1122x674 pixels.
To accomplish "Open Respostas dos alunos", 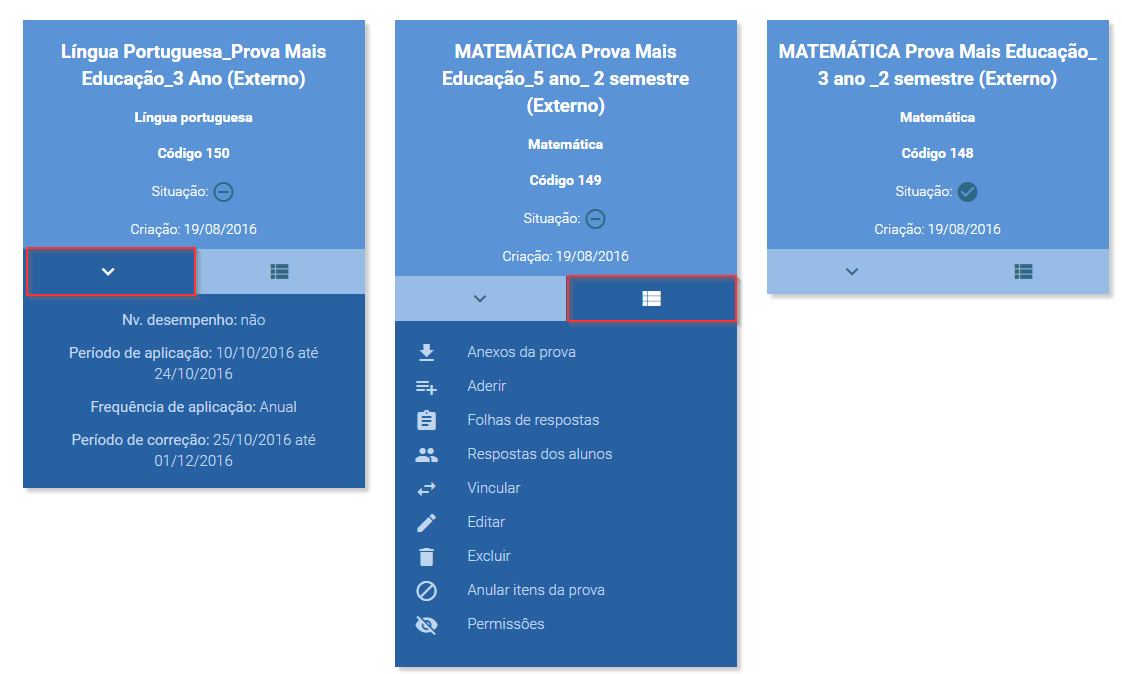I will click(x=540, y=454).
